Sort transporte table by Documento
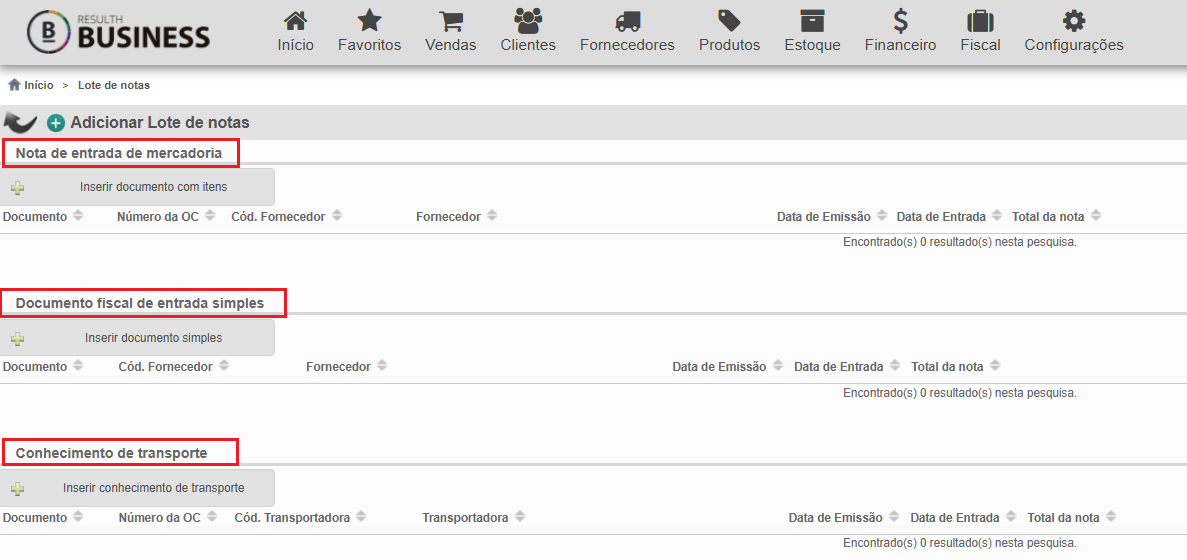This screenshot has width=1187, height=560. [43, 518]
